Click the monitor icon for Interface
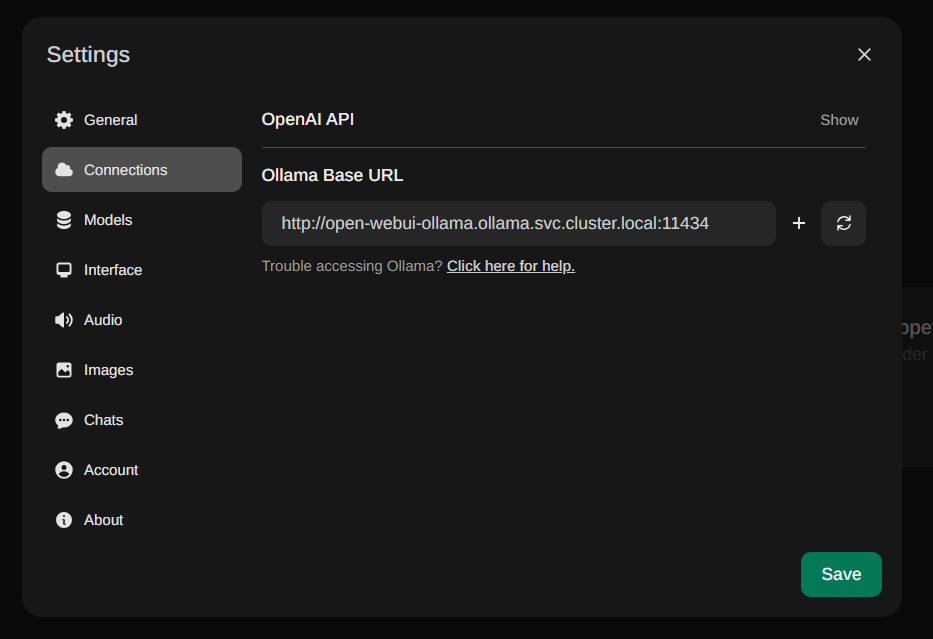933x639 pixels. (x=64, y=270)
